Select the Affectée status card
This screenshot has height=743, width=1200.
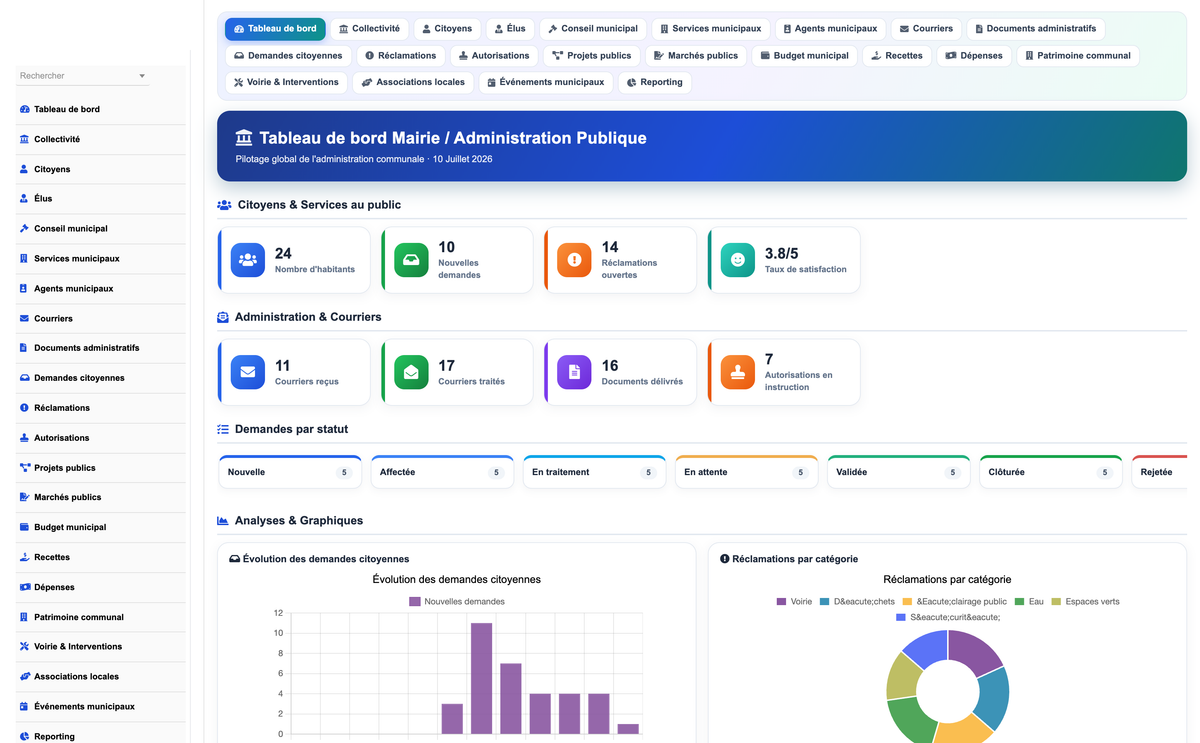(x=442, y=472)
